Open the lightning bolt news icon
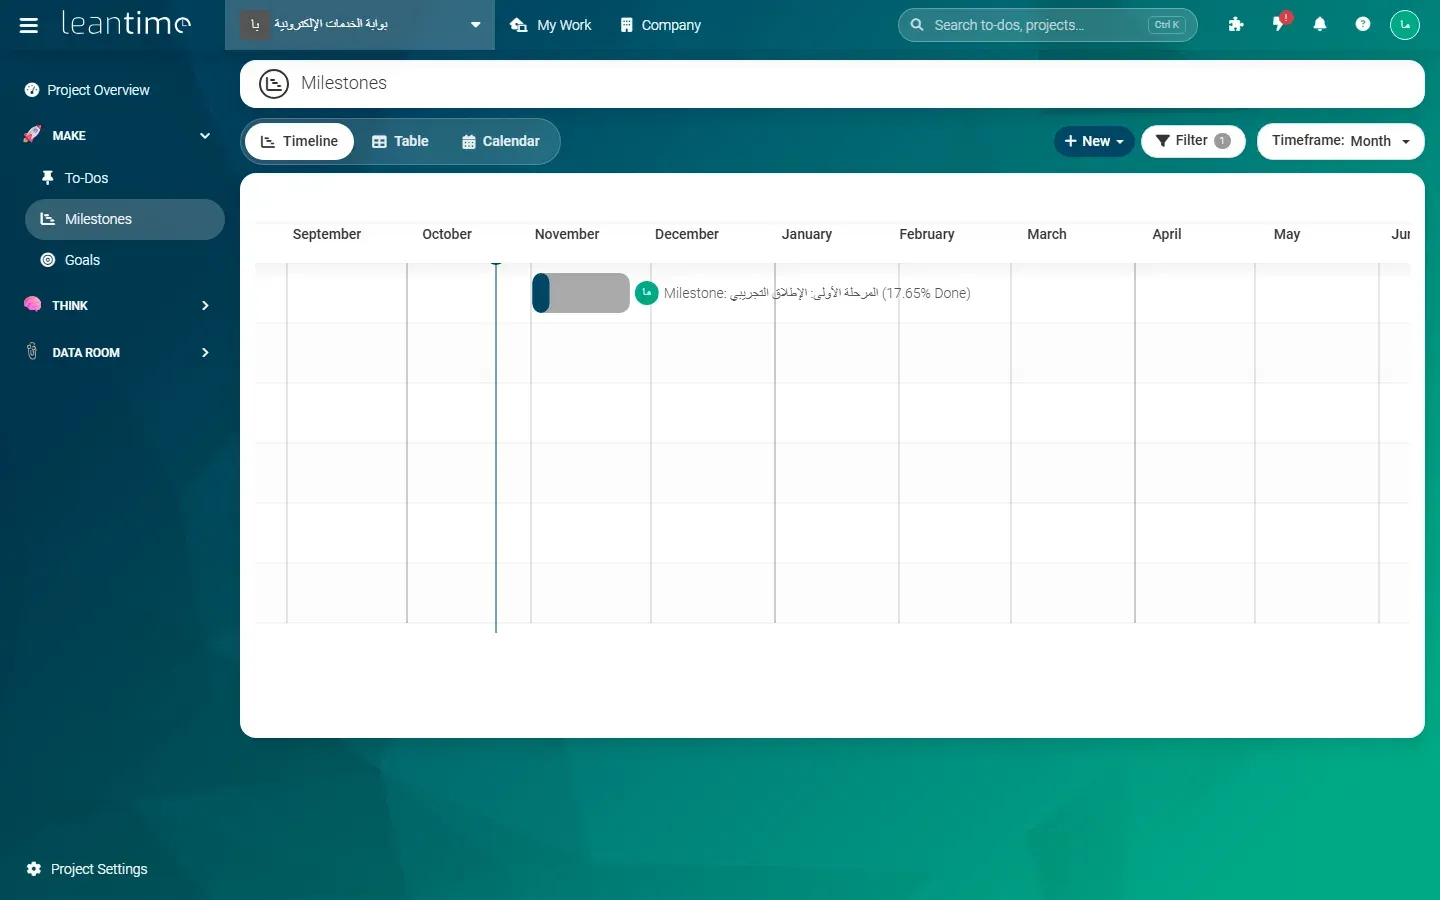 (1279, 24)
